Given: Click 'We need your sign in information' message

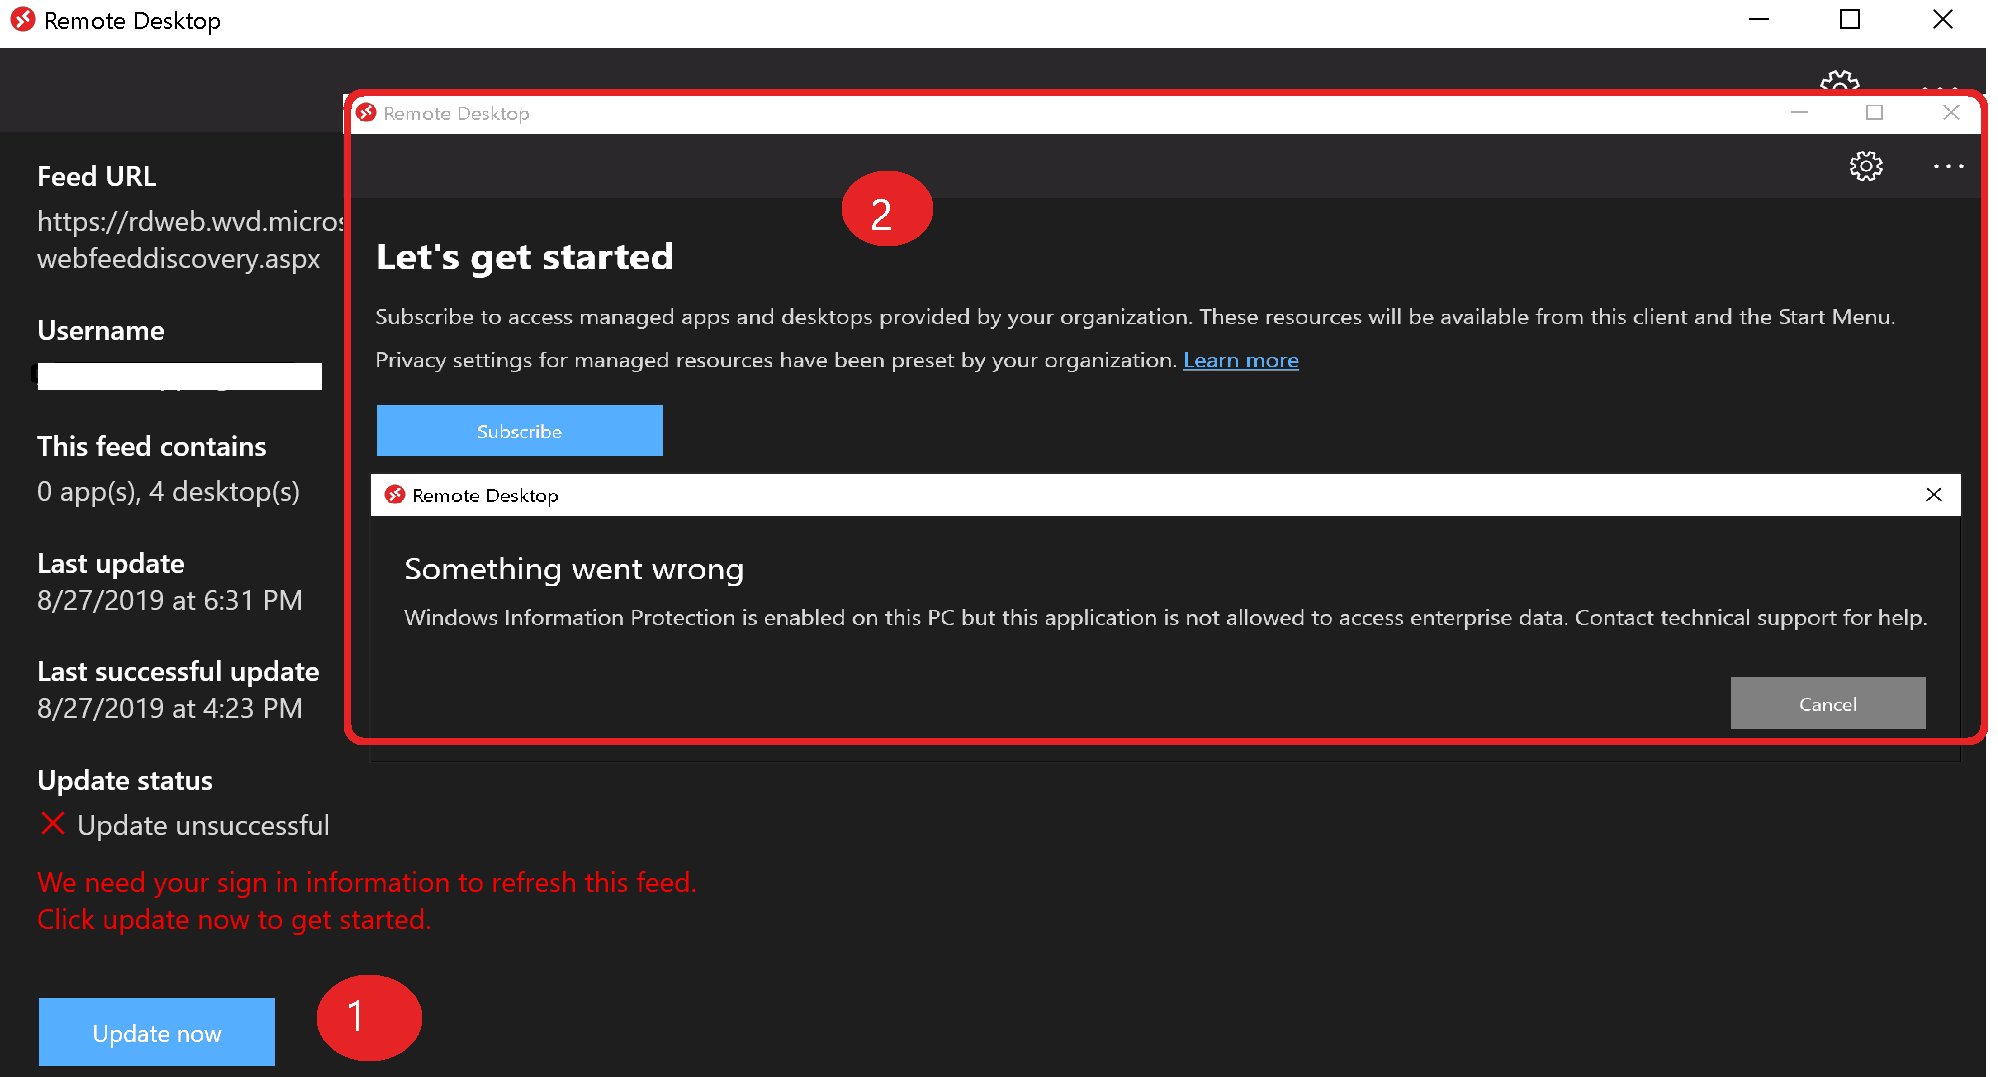Looking at the screenshot, I should tap(367, 882).
